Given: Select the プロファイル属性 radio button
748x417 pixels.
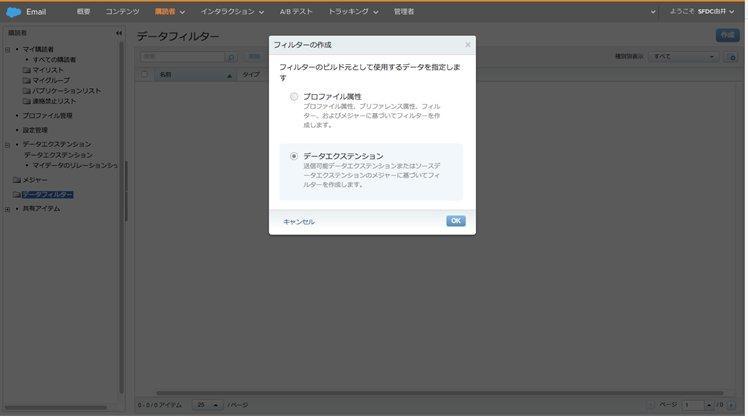Looking at the screenshot, I should tap(294, 97).
